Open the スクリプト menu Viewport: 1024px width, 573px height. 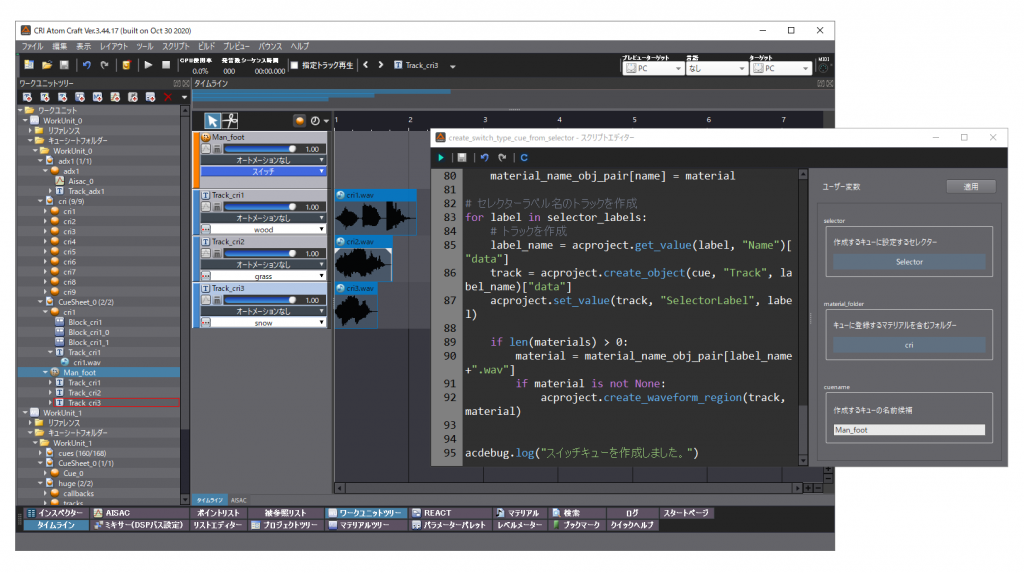pyautogui.click(x=175, y=46)
